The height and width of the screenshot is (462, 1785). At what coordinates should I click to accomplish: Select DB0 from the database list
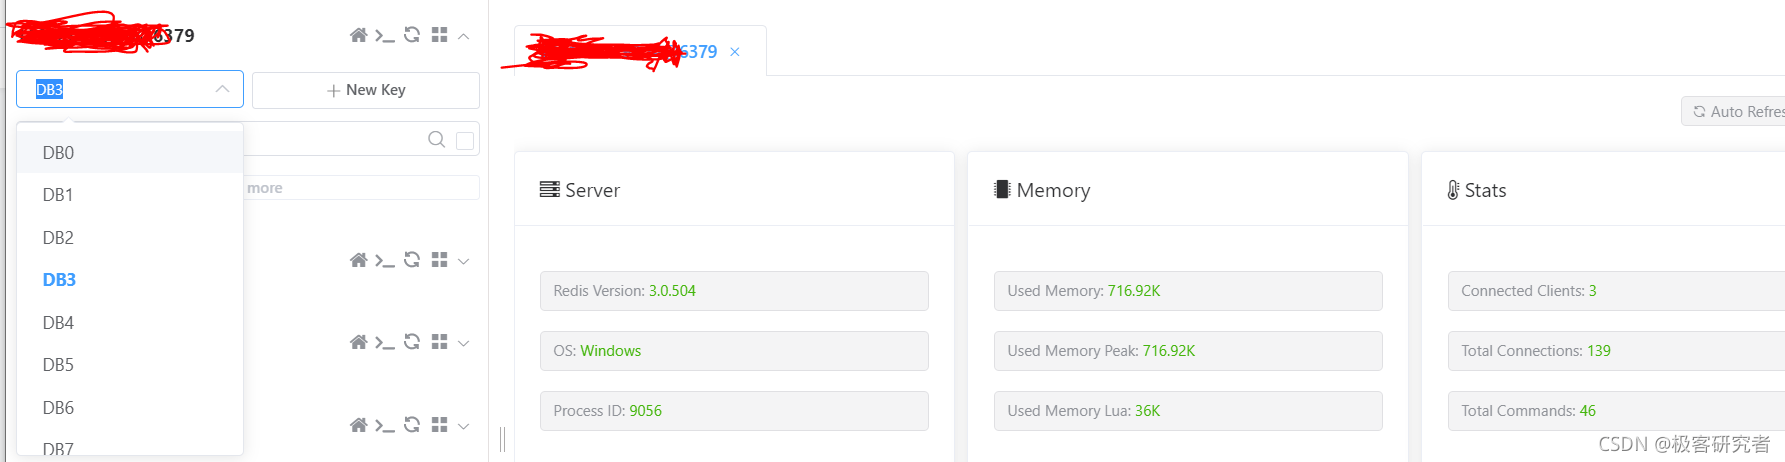point(59,153)
